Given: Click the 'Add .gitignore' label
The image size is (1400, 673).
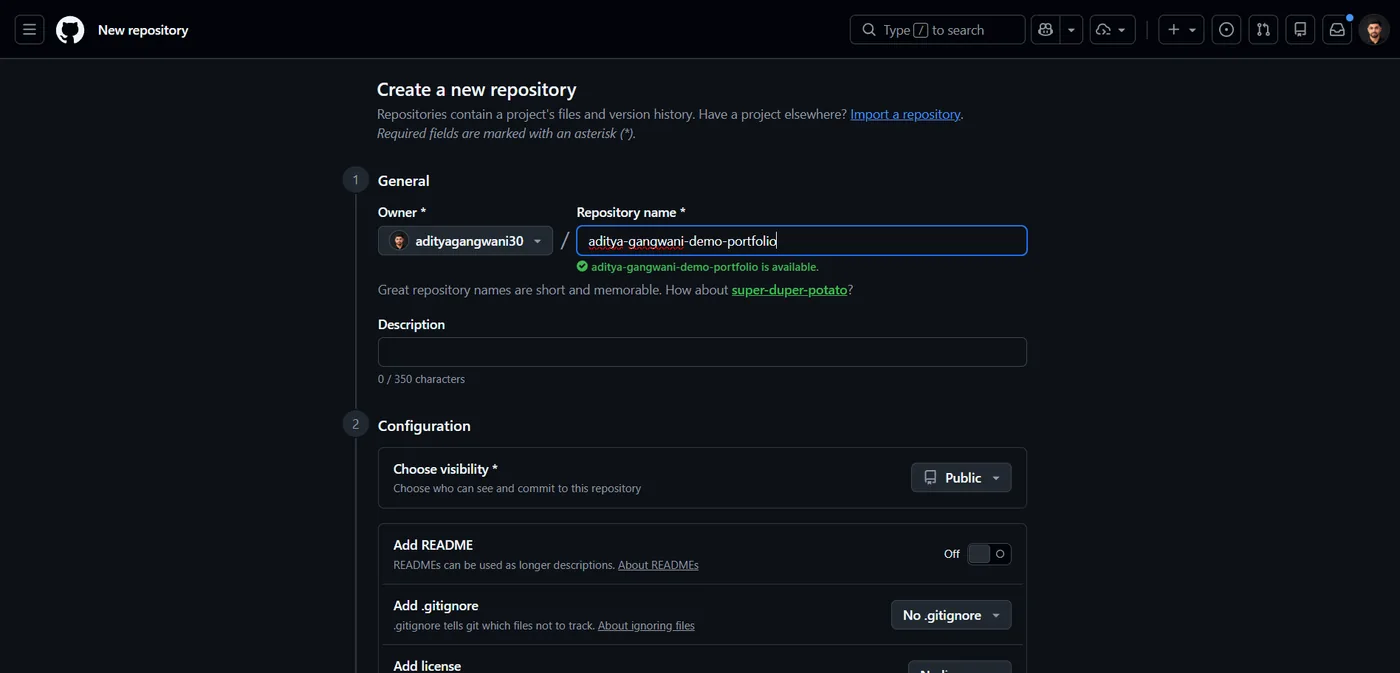Looking at the screenshot, I should point(436,606).
